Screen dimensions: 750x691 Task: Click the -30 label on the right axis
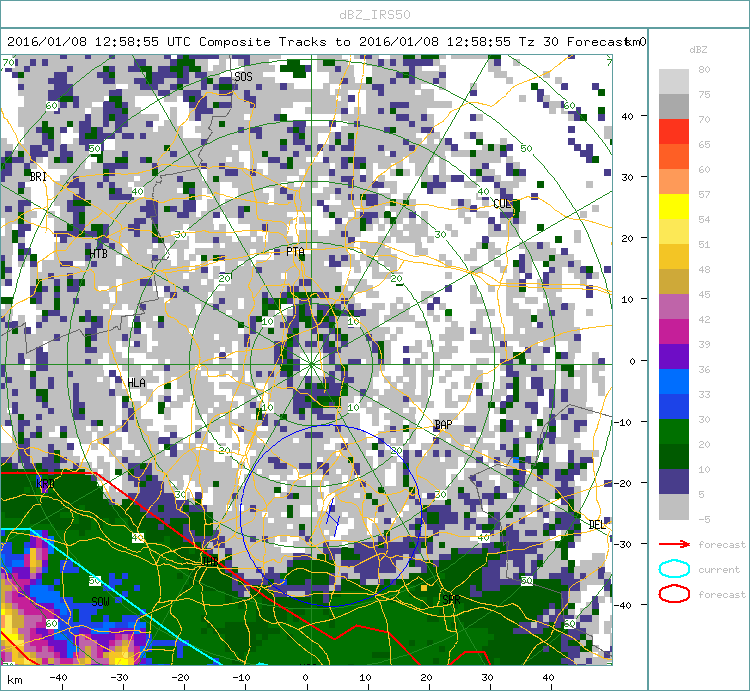point(623,544)
